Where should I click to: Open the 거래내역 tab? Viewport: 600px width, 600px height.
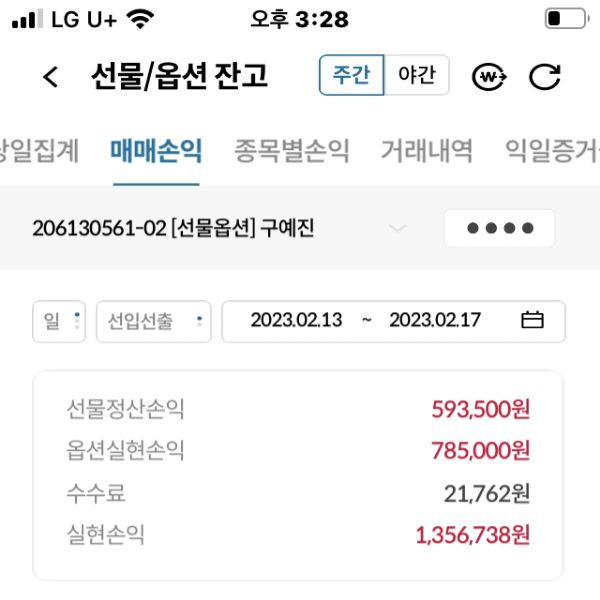pos(427,151)
